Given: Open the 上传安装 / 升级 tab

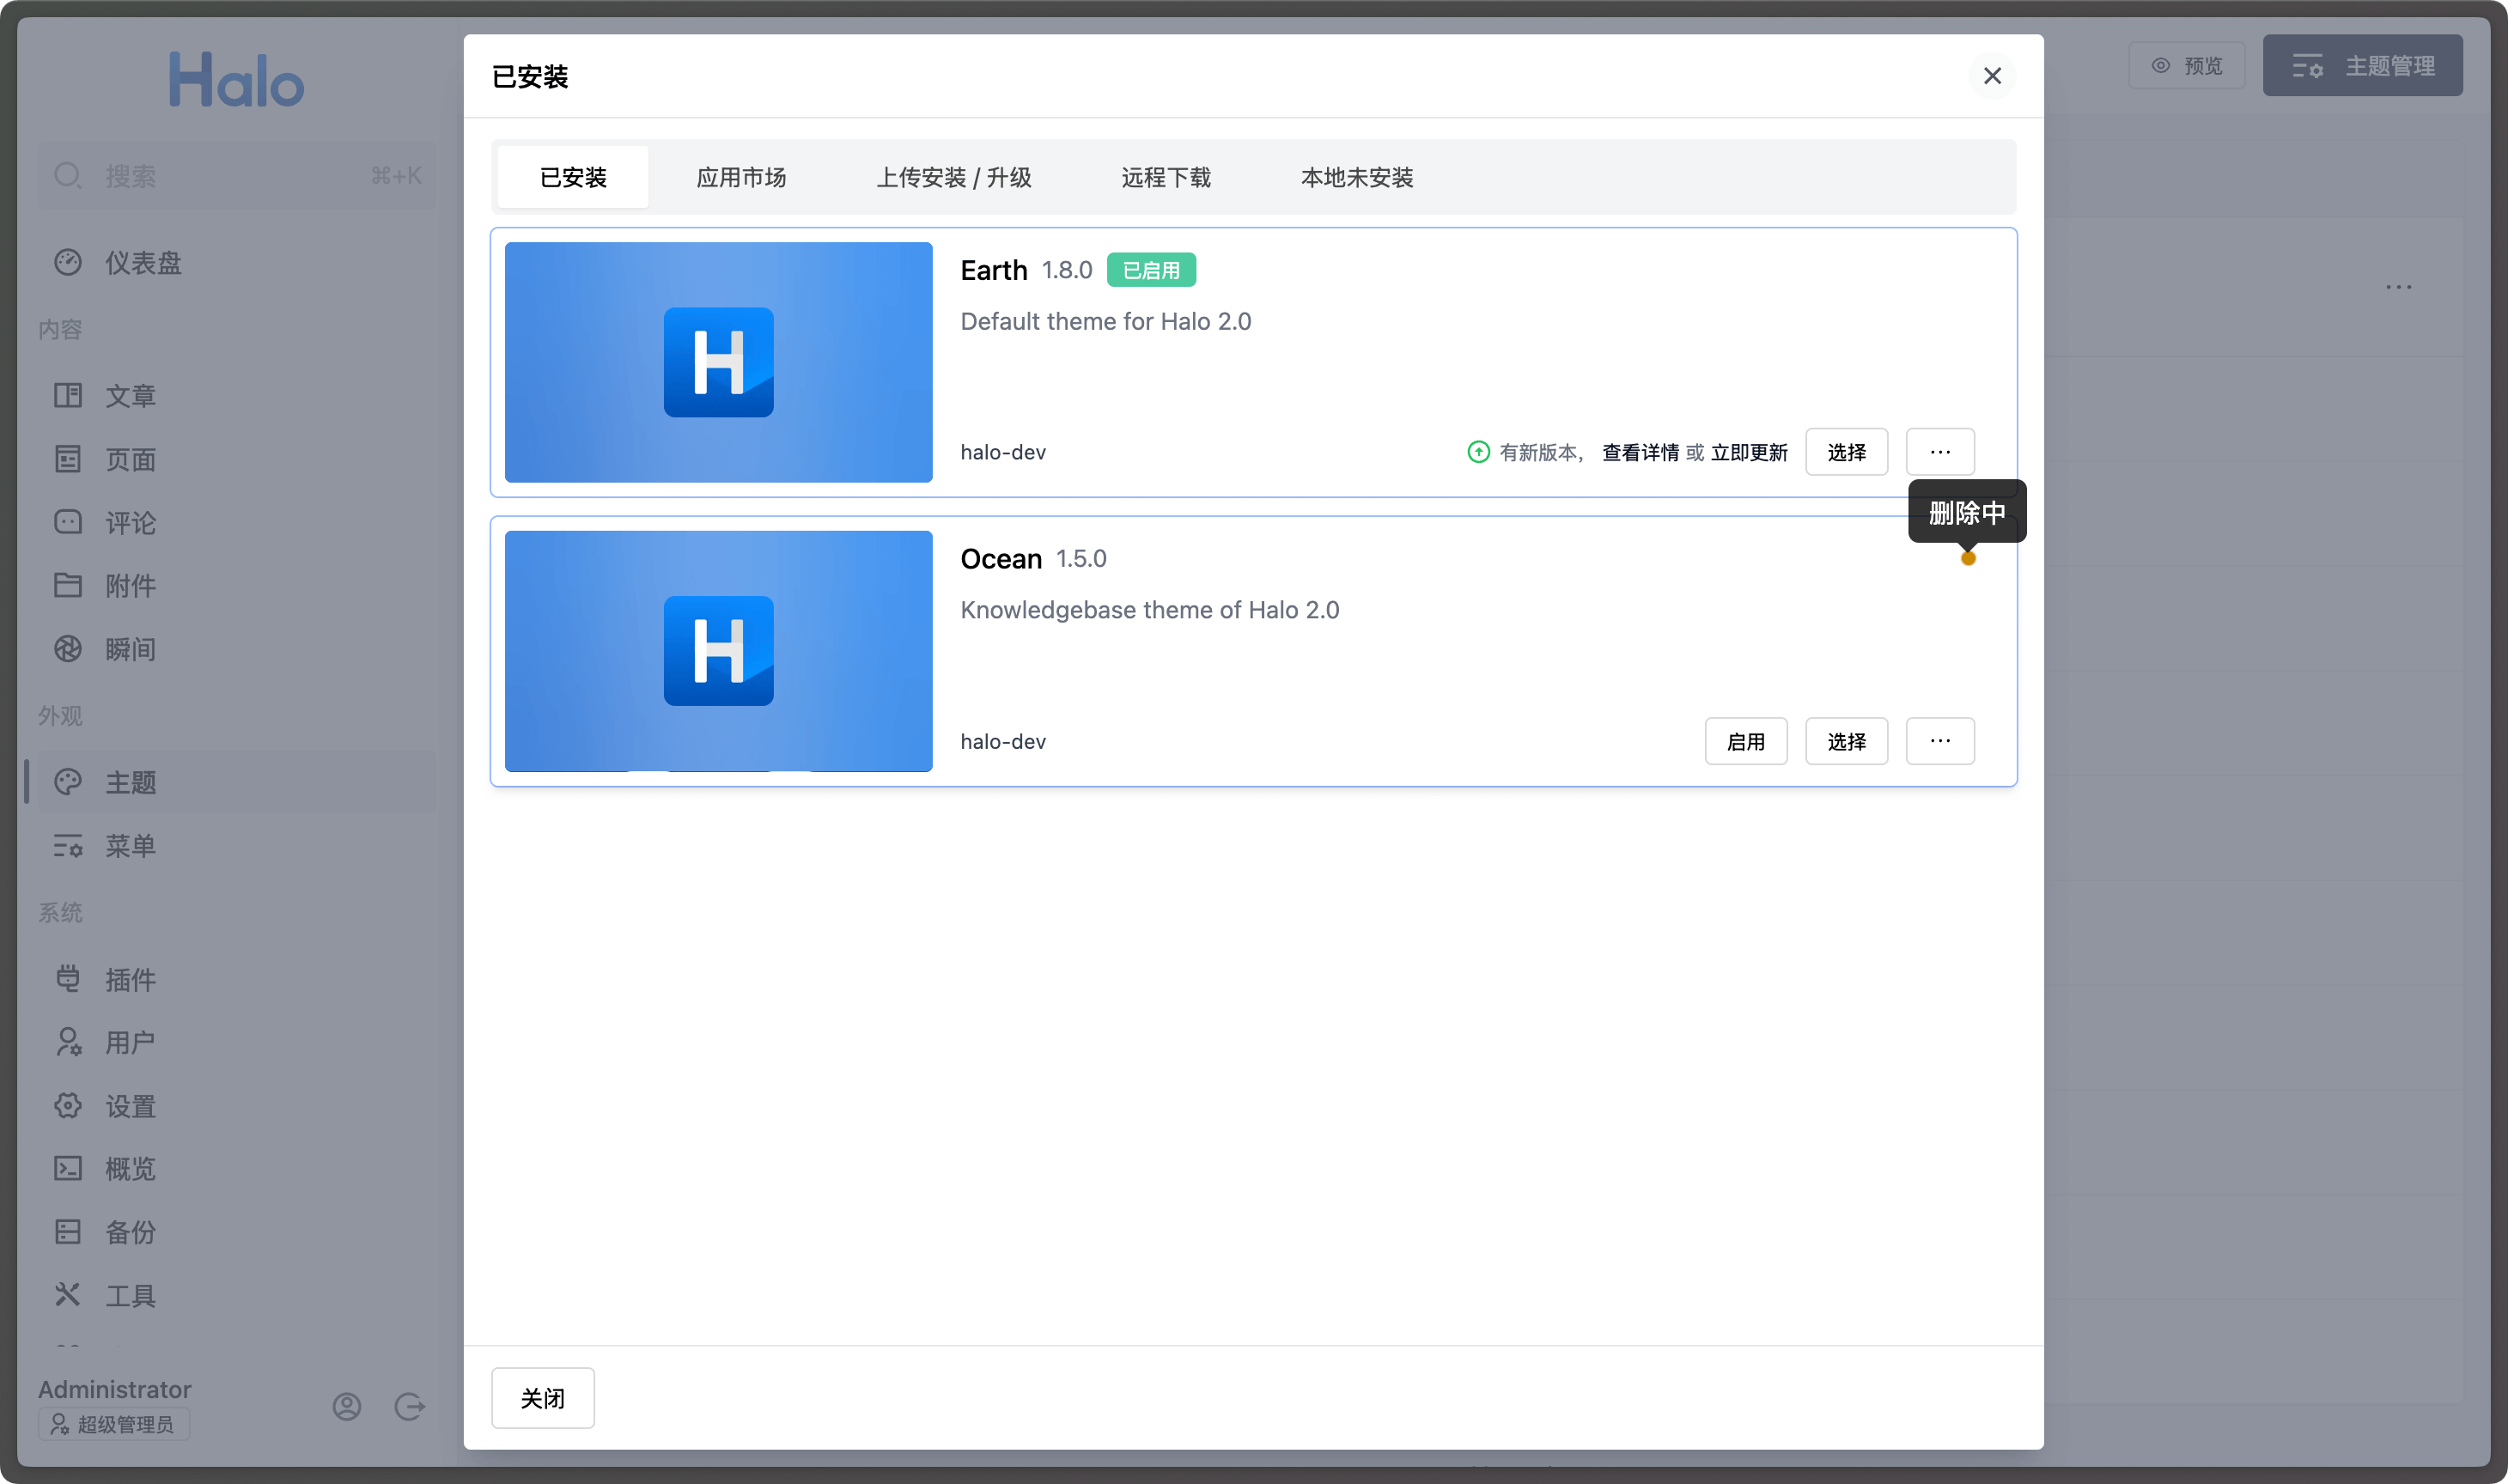Looking at the screenshot, I should (953, 177).
